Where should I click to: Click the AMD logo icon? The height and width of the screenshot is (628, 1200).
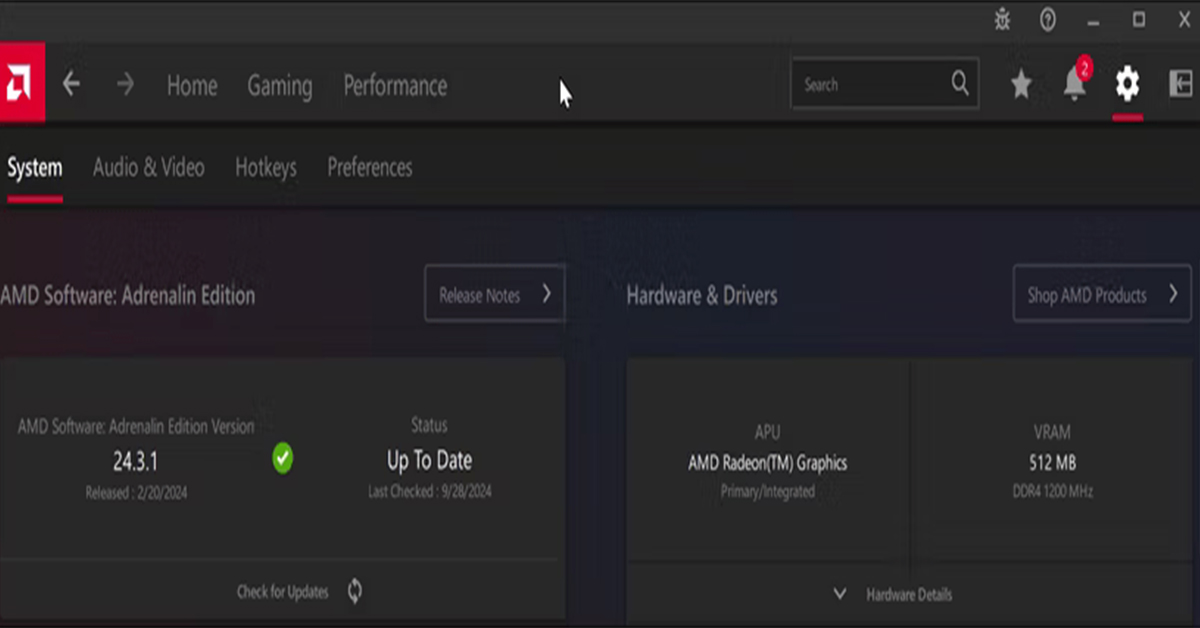pyautogui.click(x=21, y=83)
